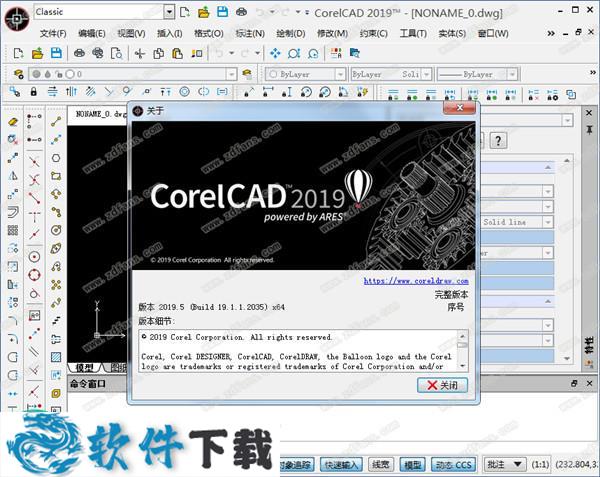Viewport: 600px width, 477px height.
Task: Open the 绘制(D) menu
Action: click(x=291, y=34)
